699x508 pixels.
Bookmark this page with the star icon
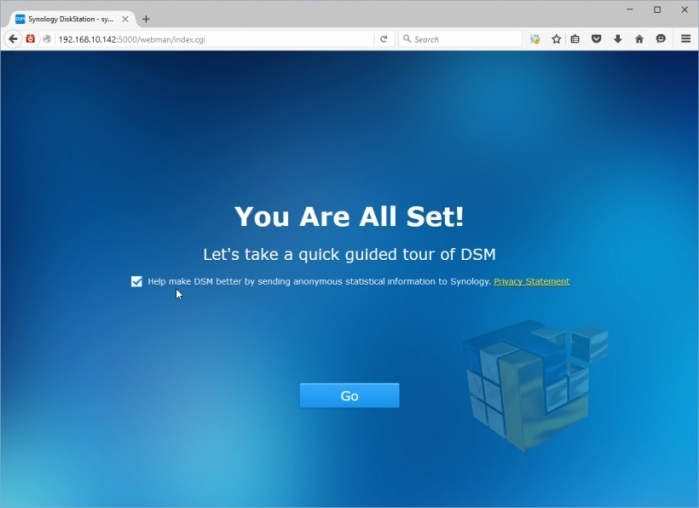pos(556,39)
